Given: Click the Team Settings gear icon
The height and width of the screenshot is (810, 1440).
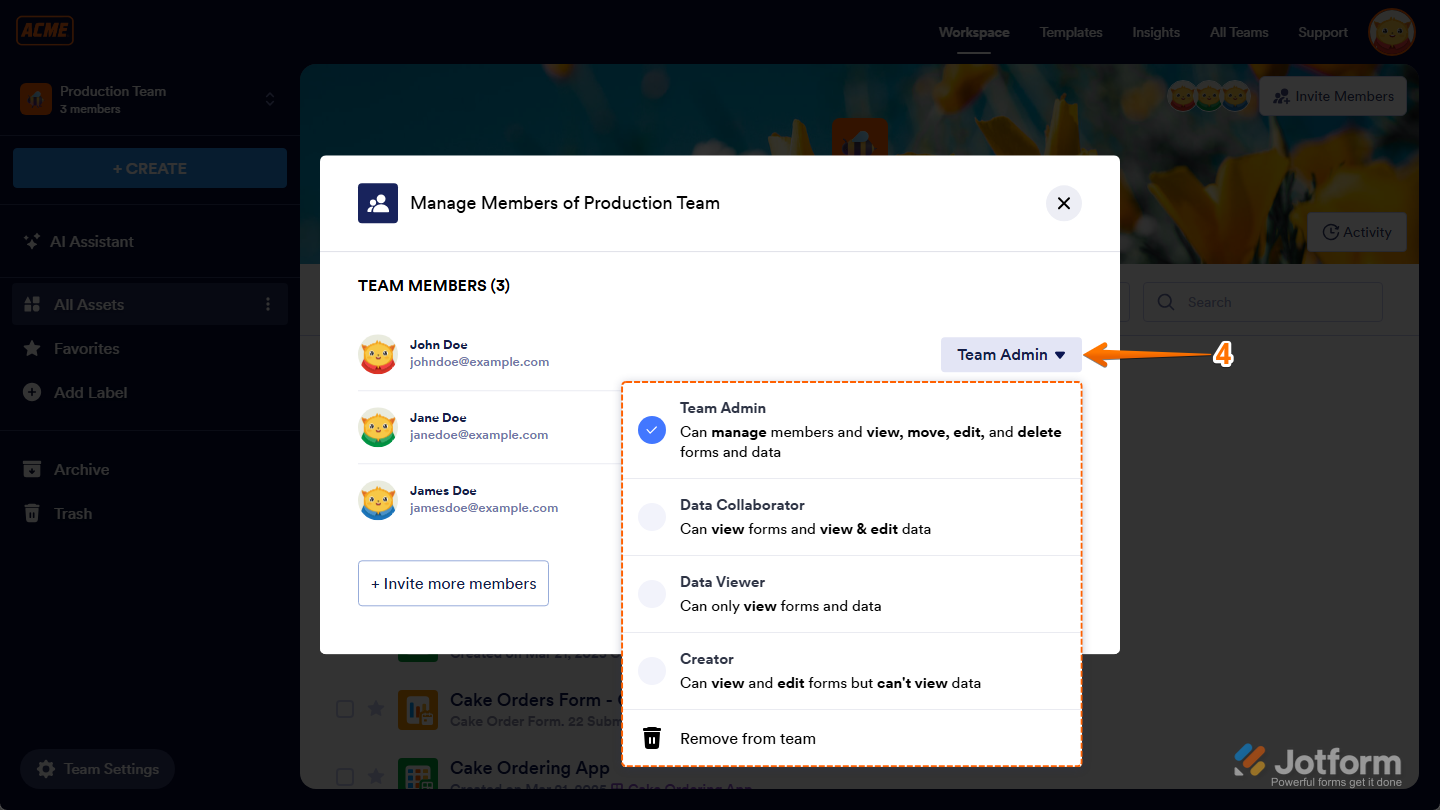Looking at the screenshot, I should pos(45,769).
